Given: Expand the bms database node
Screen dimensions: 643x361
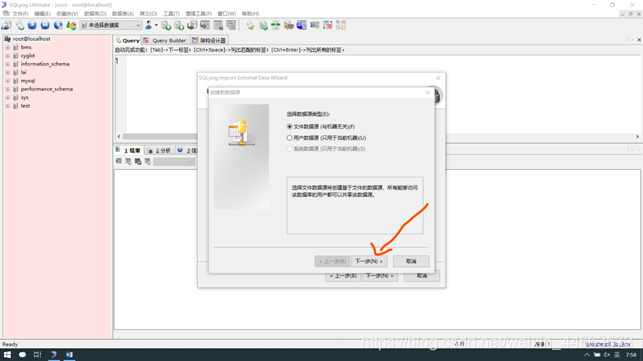Looking at the screenshot, I should pyautogui.click(x=7, y=47).
